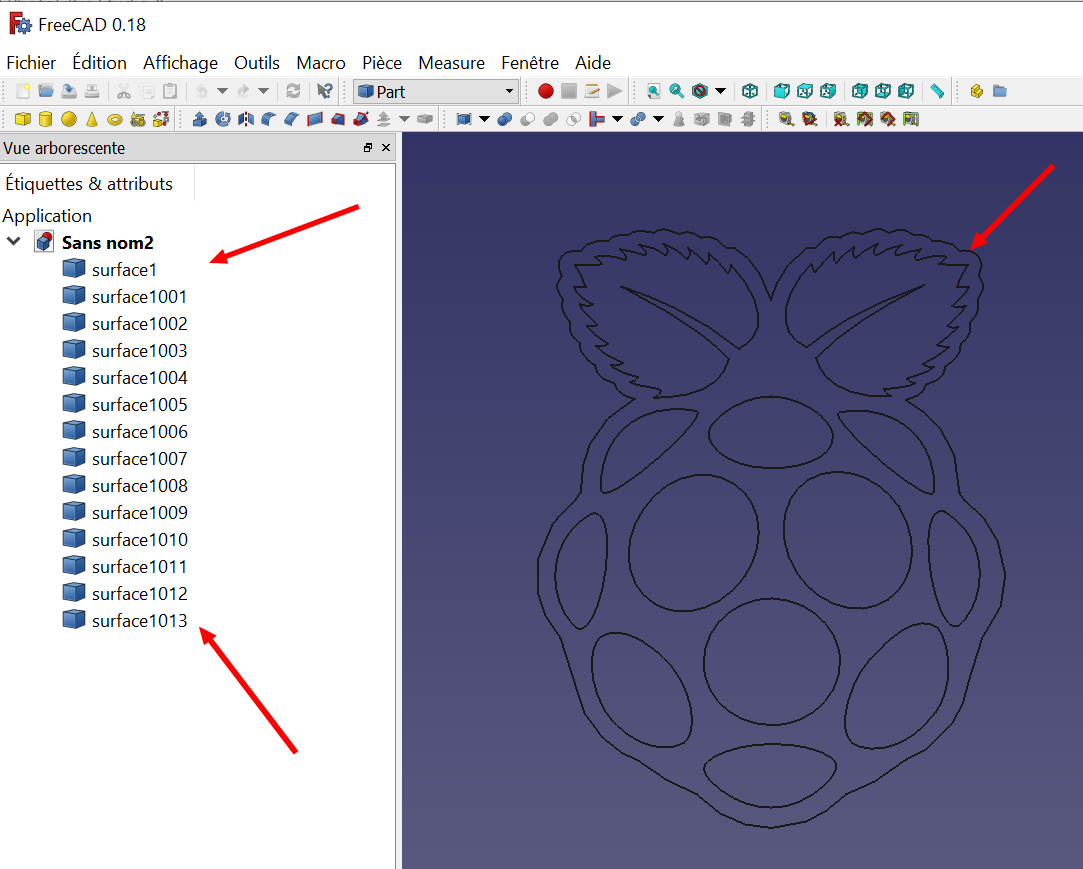This screenshot has height=869, width=1083.
Task: Open the join features dropdown arrow
Action: point(617,120)
